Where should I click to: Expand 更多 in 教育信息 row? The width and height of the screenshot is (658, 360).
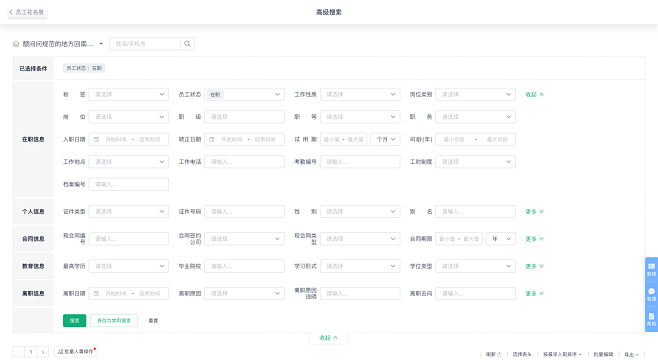pyautogui.click(x=535, y=266)
